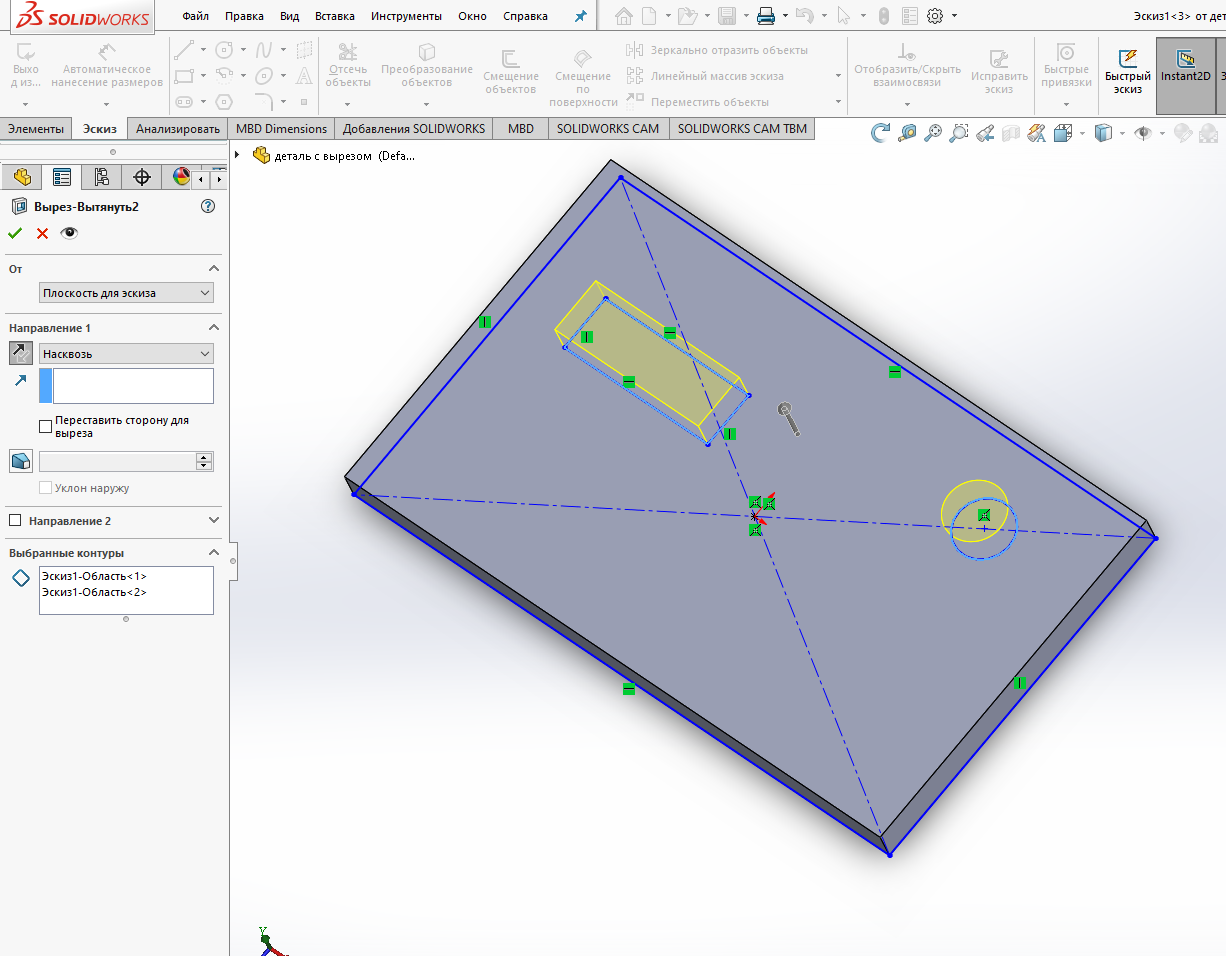Click the direction of extrusion arrow icon
Image resolution: width=1226 pixels, height=956 pixels.
(20, 381)
